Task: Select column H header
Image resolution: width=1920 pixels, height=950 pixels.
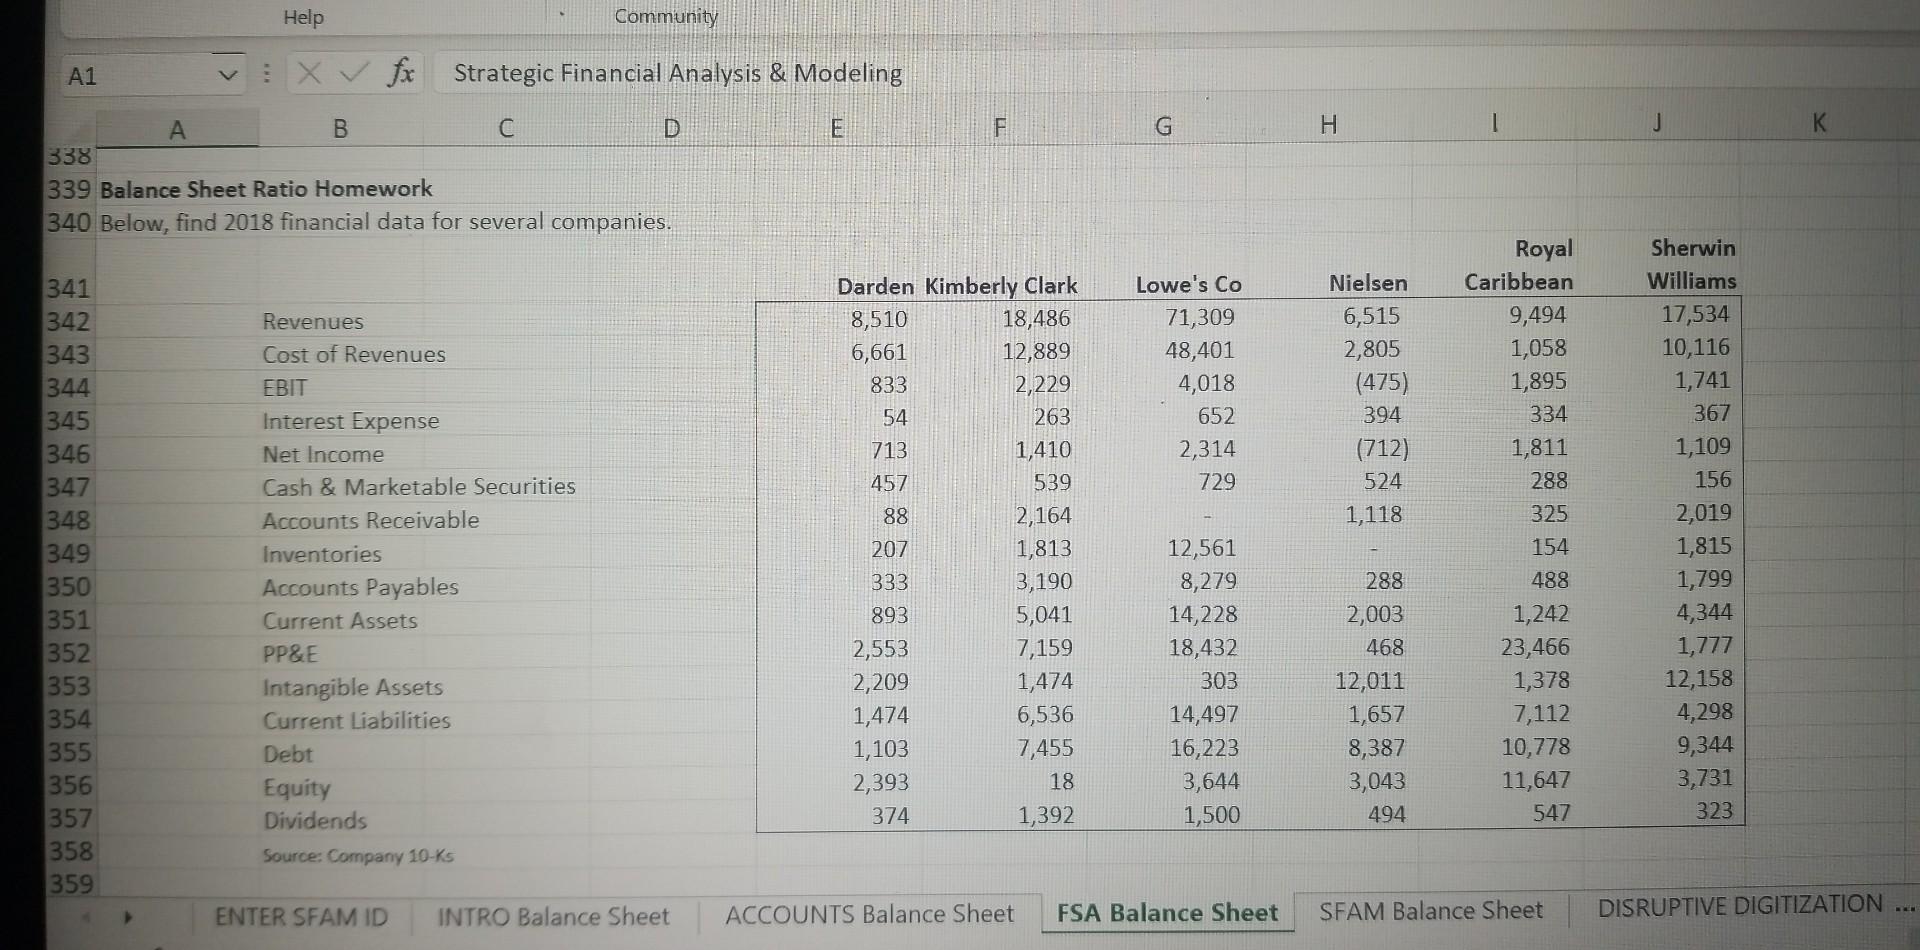Action: coord(1328,125)
